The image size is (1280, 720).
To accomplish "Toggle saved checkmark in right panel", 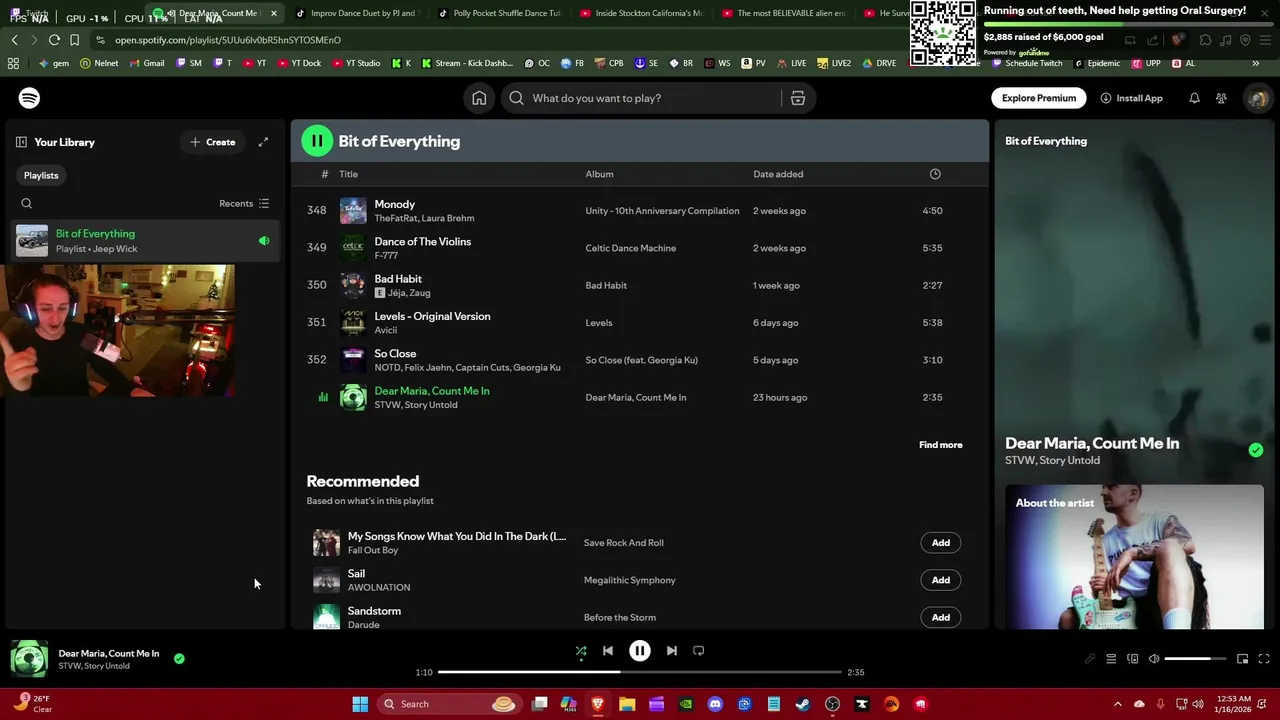I will [x=1256, y=450].
